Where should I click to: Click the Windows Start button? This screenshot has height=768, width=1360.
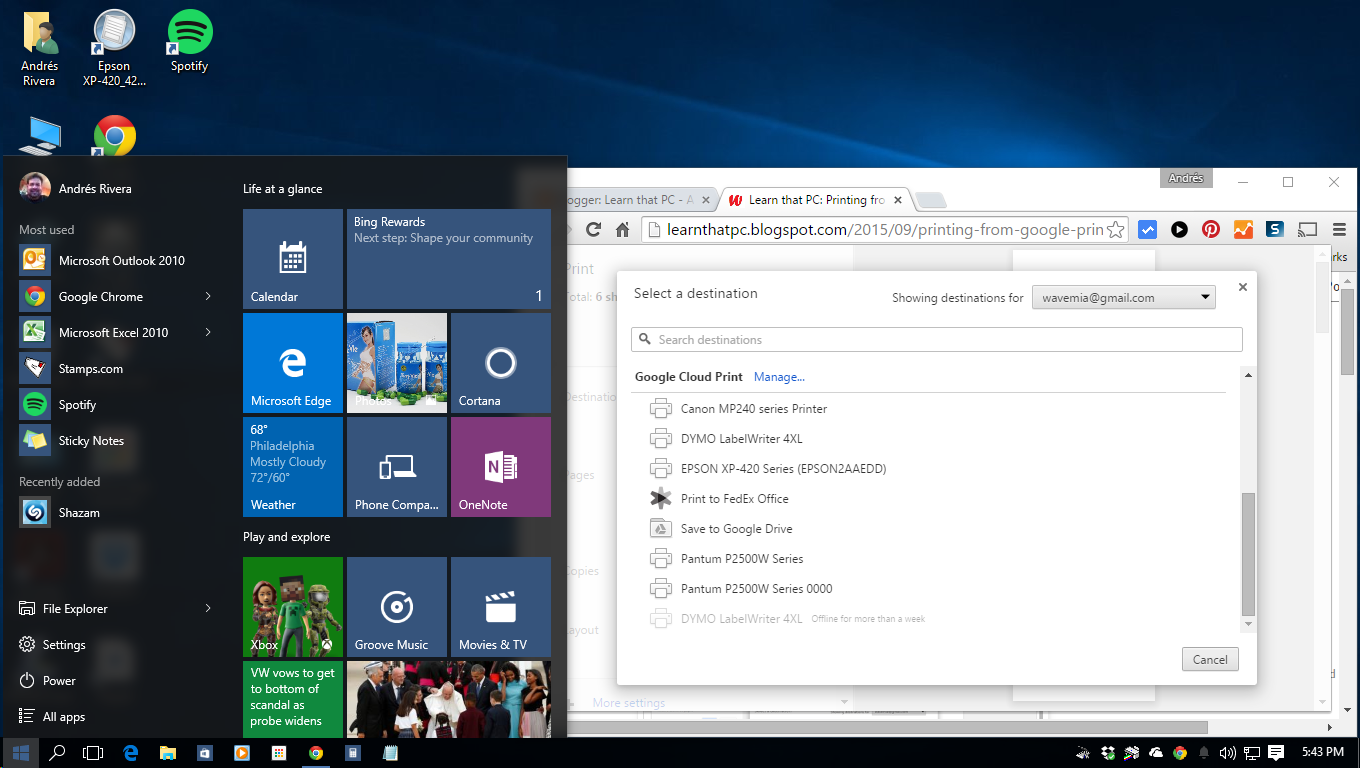tap(21, 753)
